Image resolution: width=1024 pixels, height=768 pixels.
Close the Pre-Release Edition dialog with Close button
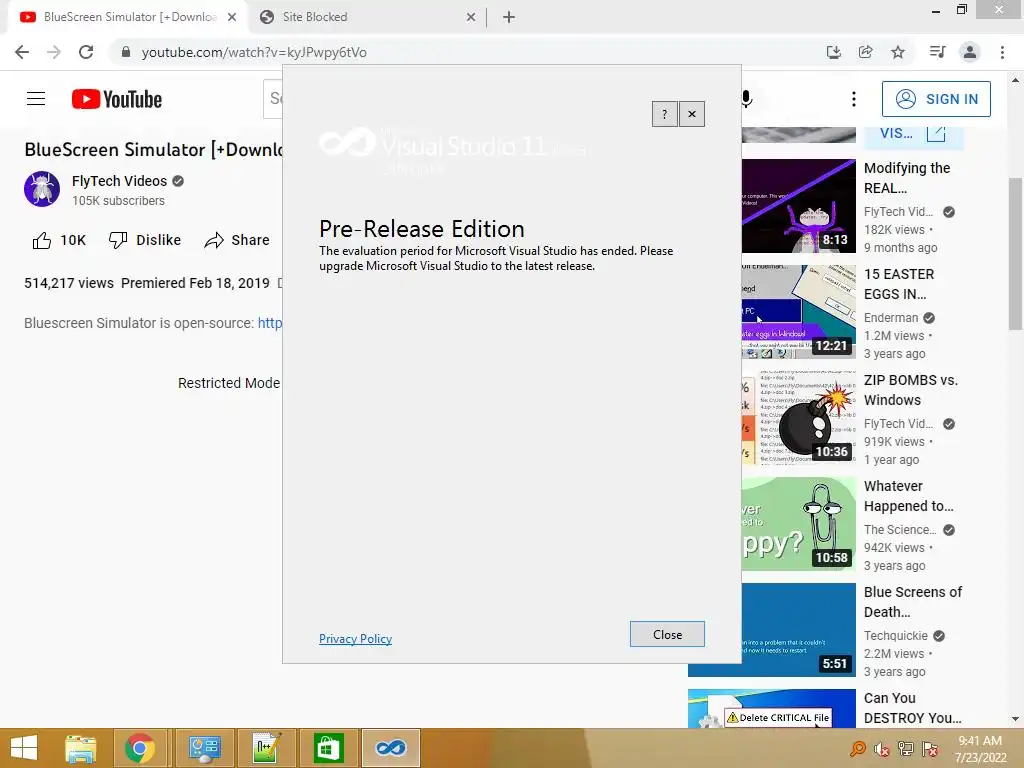point(667,634)
